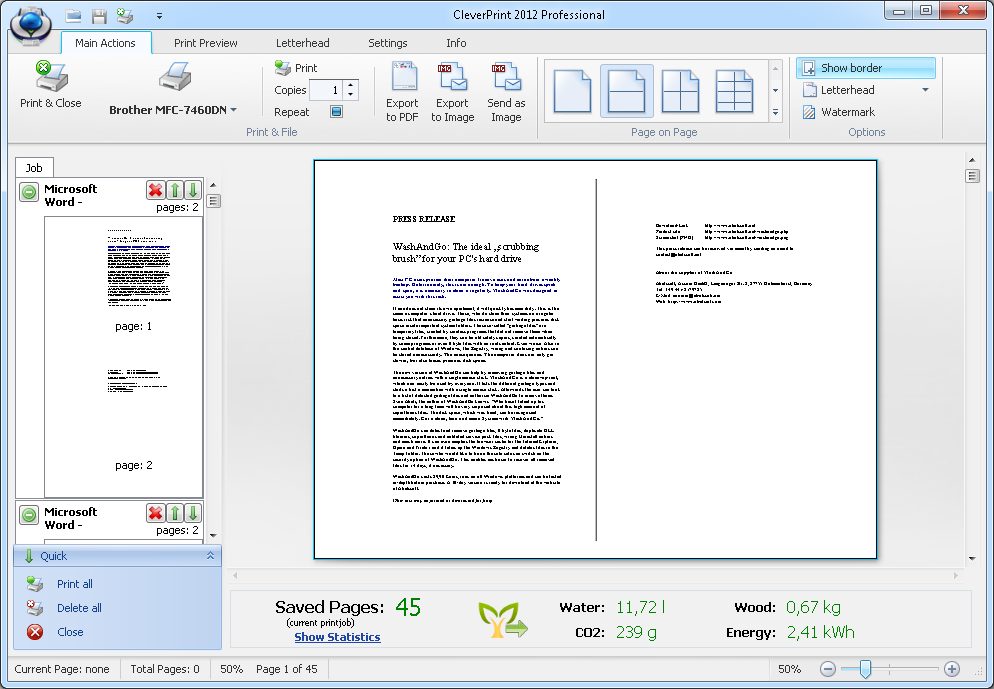This screenshot has width=994, height=689.
Task: Select the Job tab in side panel
Action: pyautogui.click(x=34, y=167)
